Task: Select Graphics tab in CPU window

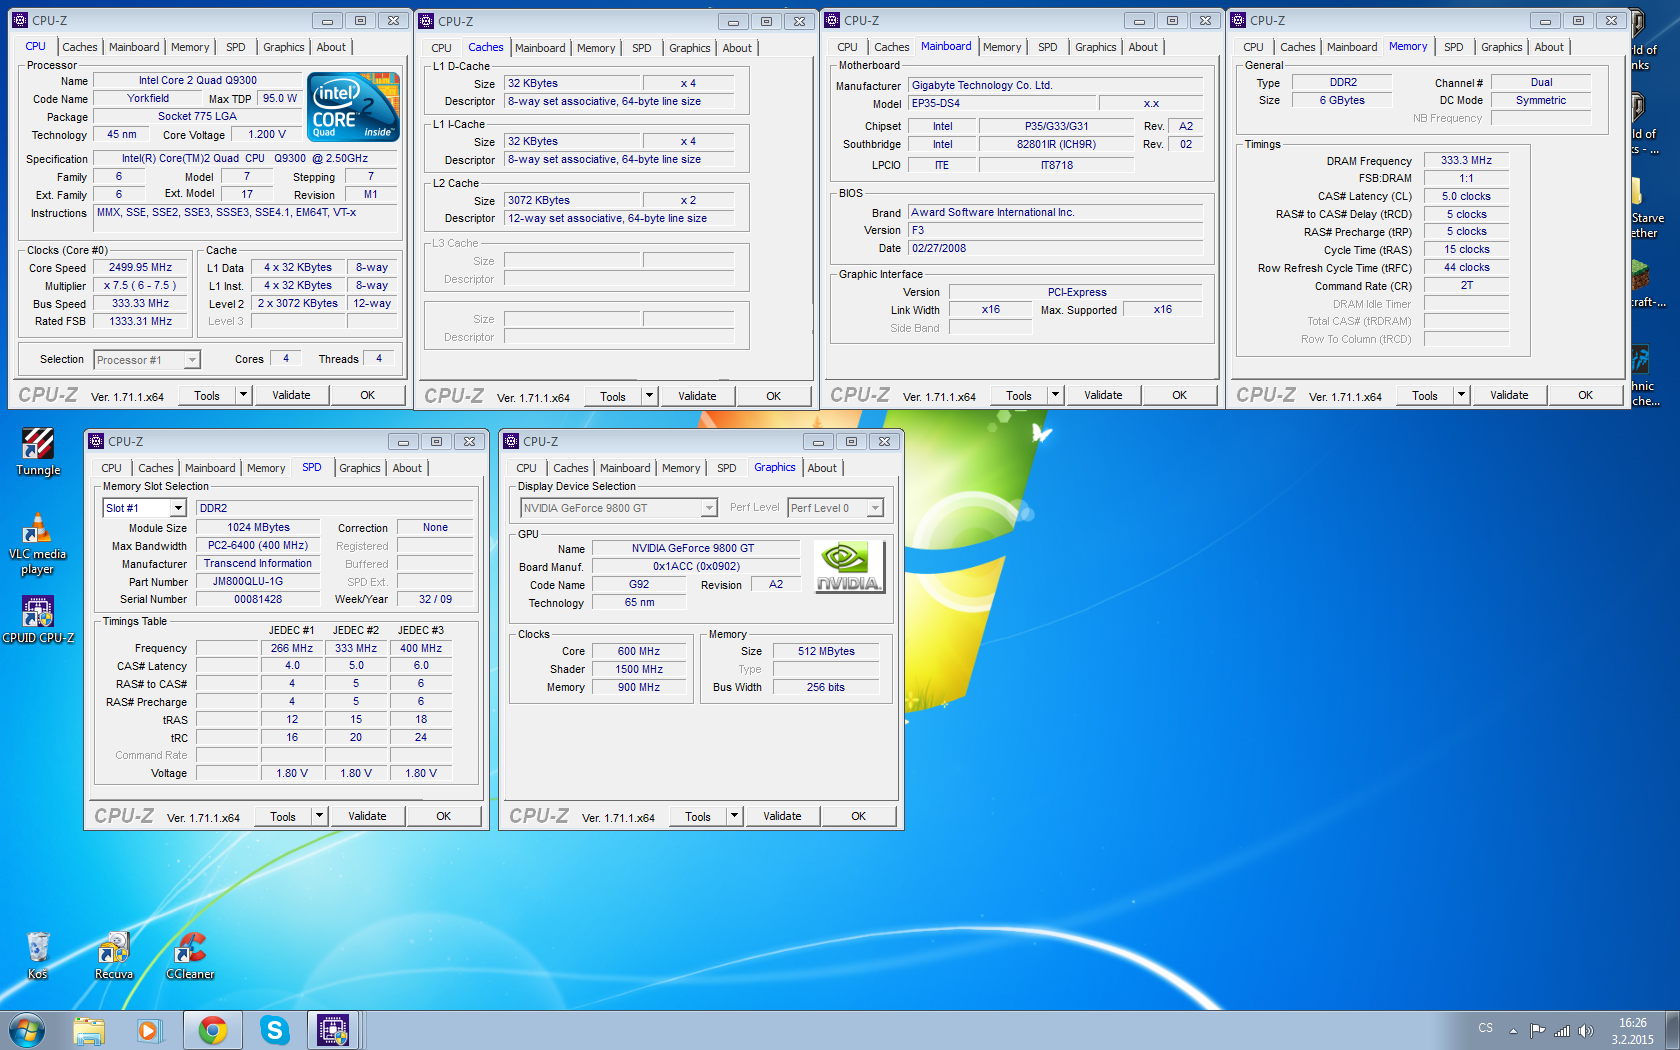Action: coord(284,47)
